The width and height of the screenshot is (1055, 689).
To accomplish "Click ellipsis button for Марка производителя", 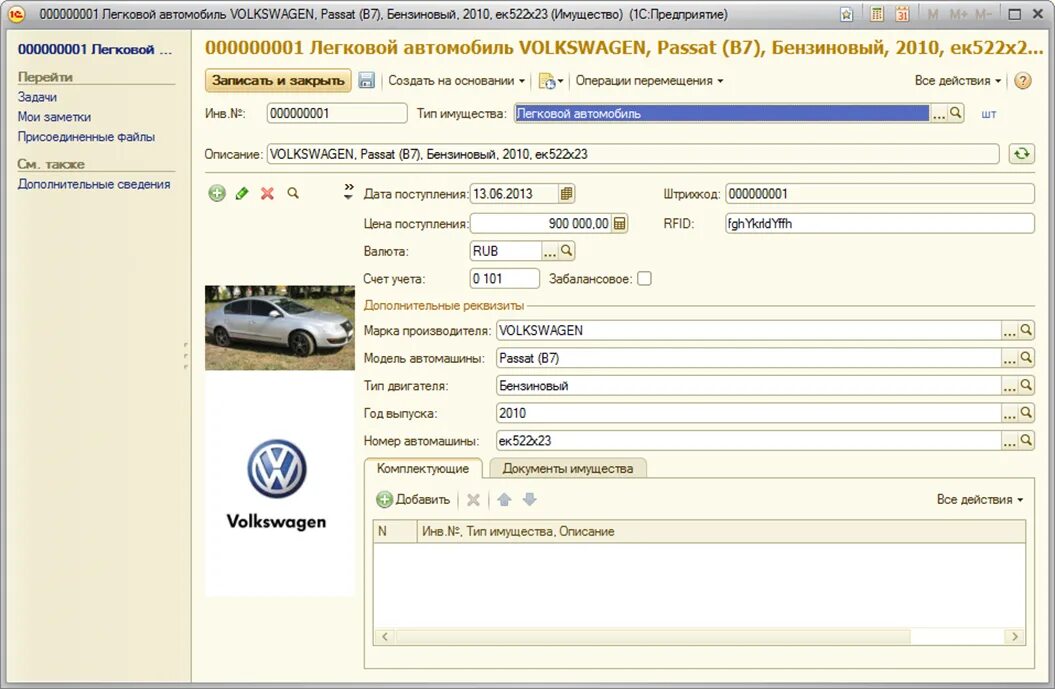I will pyautogui.click(x=1009, y=330).
